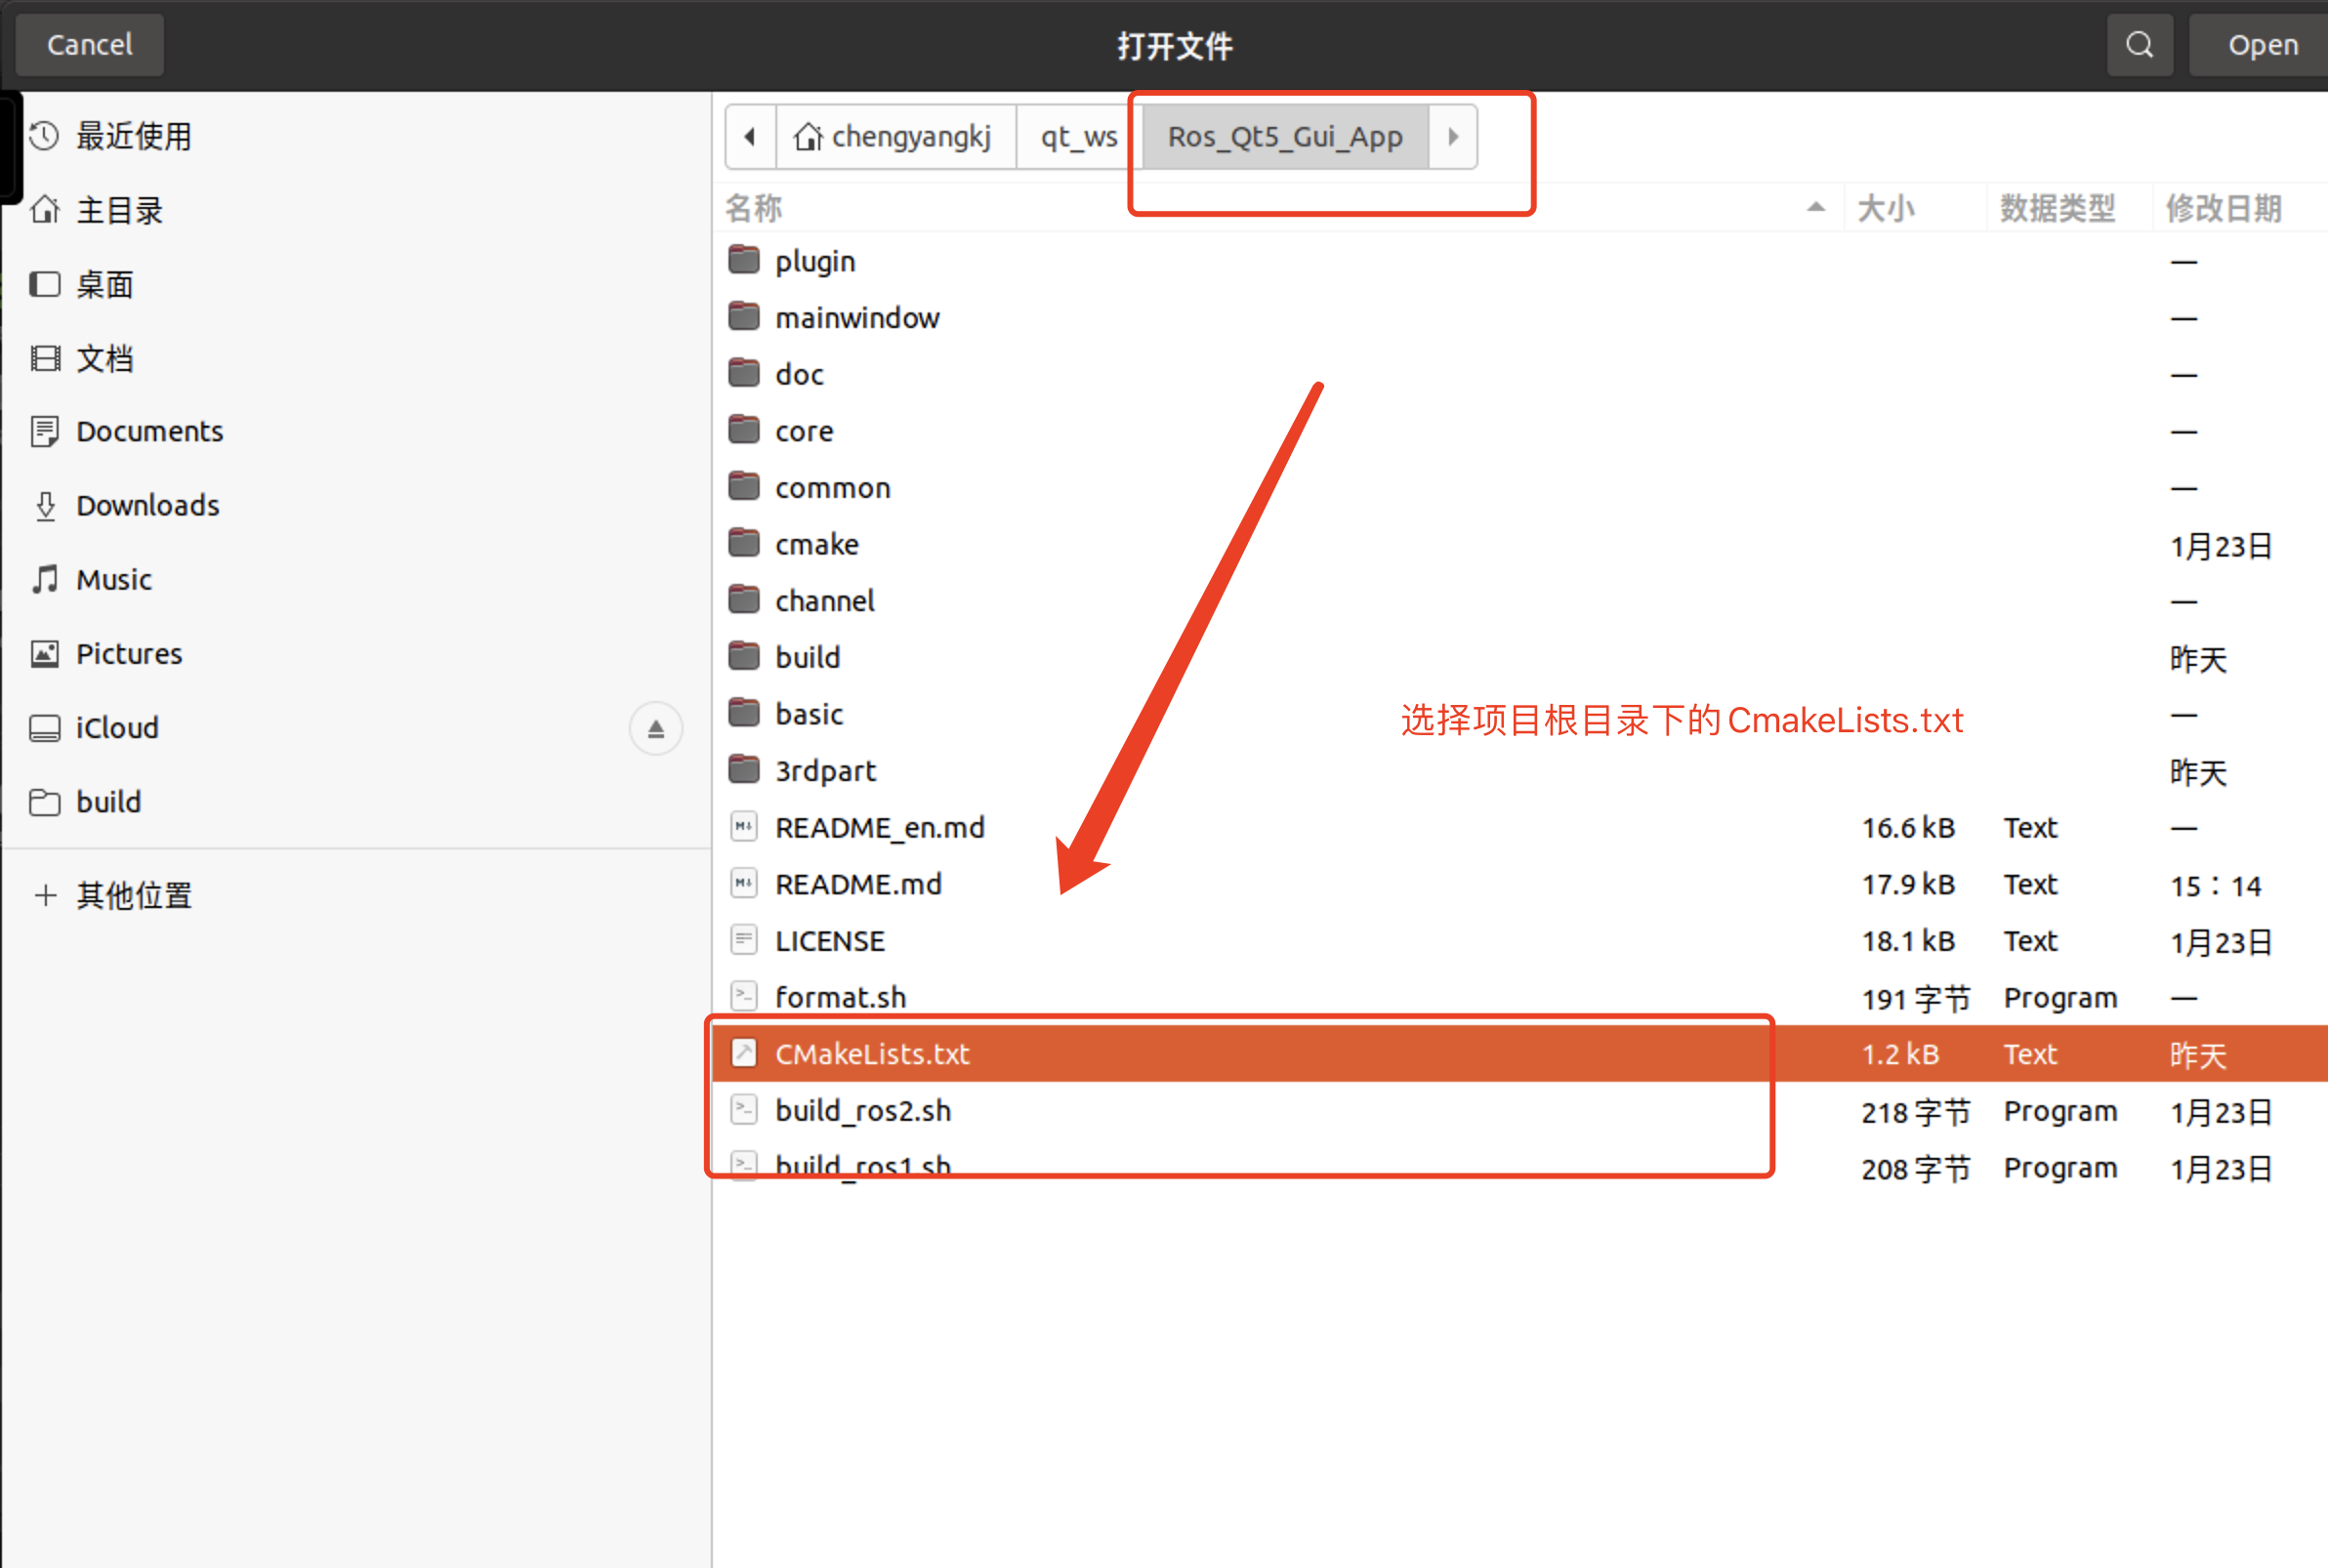Image resolution: width=2328 pixels, height=1568 pixels.
Task: Select the Ros_Qt5_Gui_App path segment
Action: click(1284, 137)
